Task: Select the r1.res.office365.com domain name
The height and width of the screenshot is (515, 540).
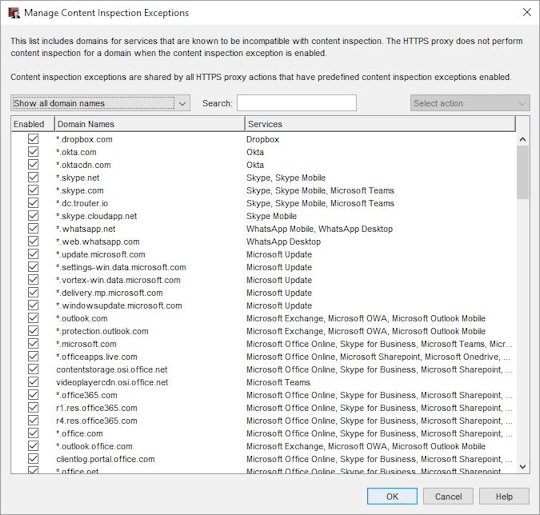Action: pyautogui.click(x=97, y=408)
